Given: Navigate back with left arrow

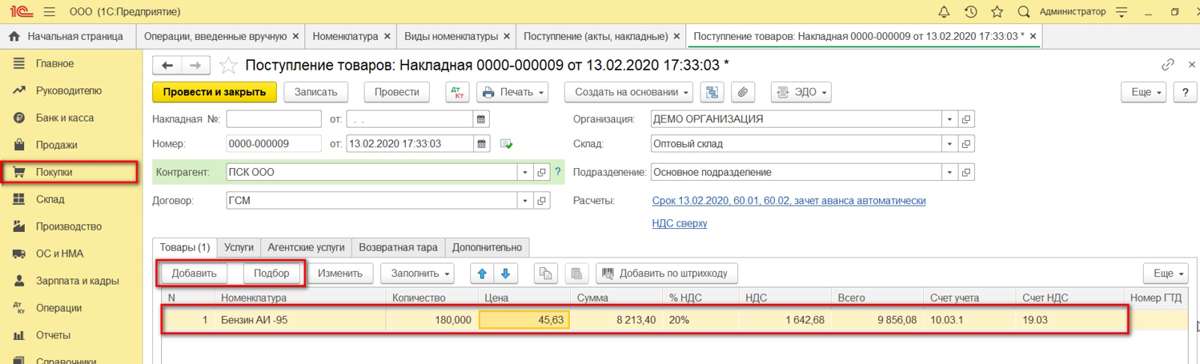Looking at the screenshot, I should coord(167,65).
